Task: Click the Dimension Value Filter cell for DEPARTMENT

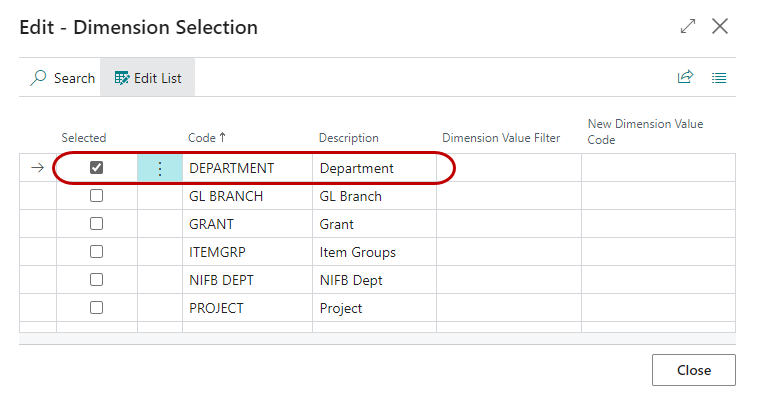Action: pyautogui.click(x=508, y=168)
